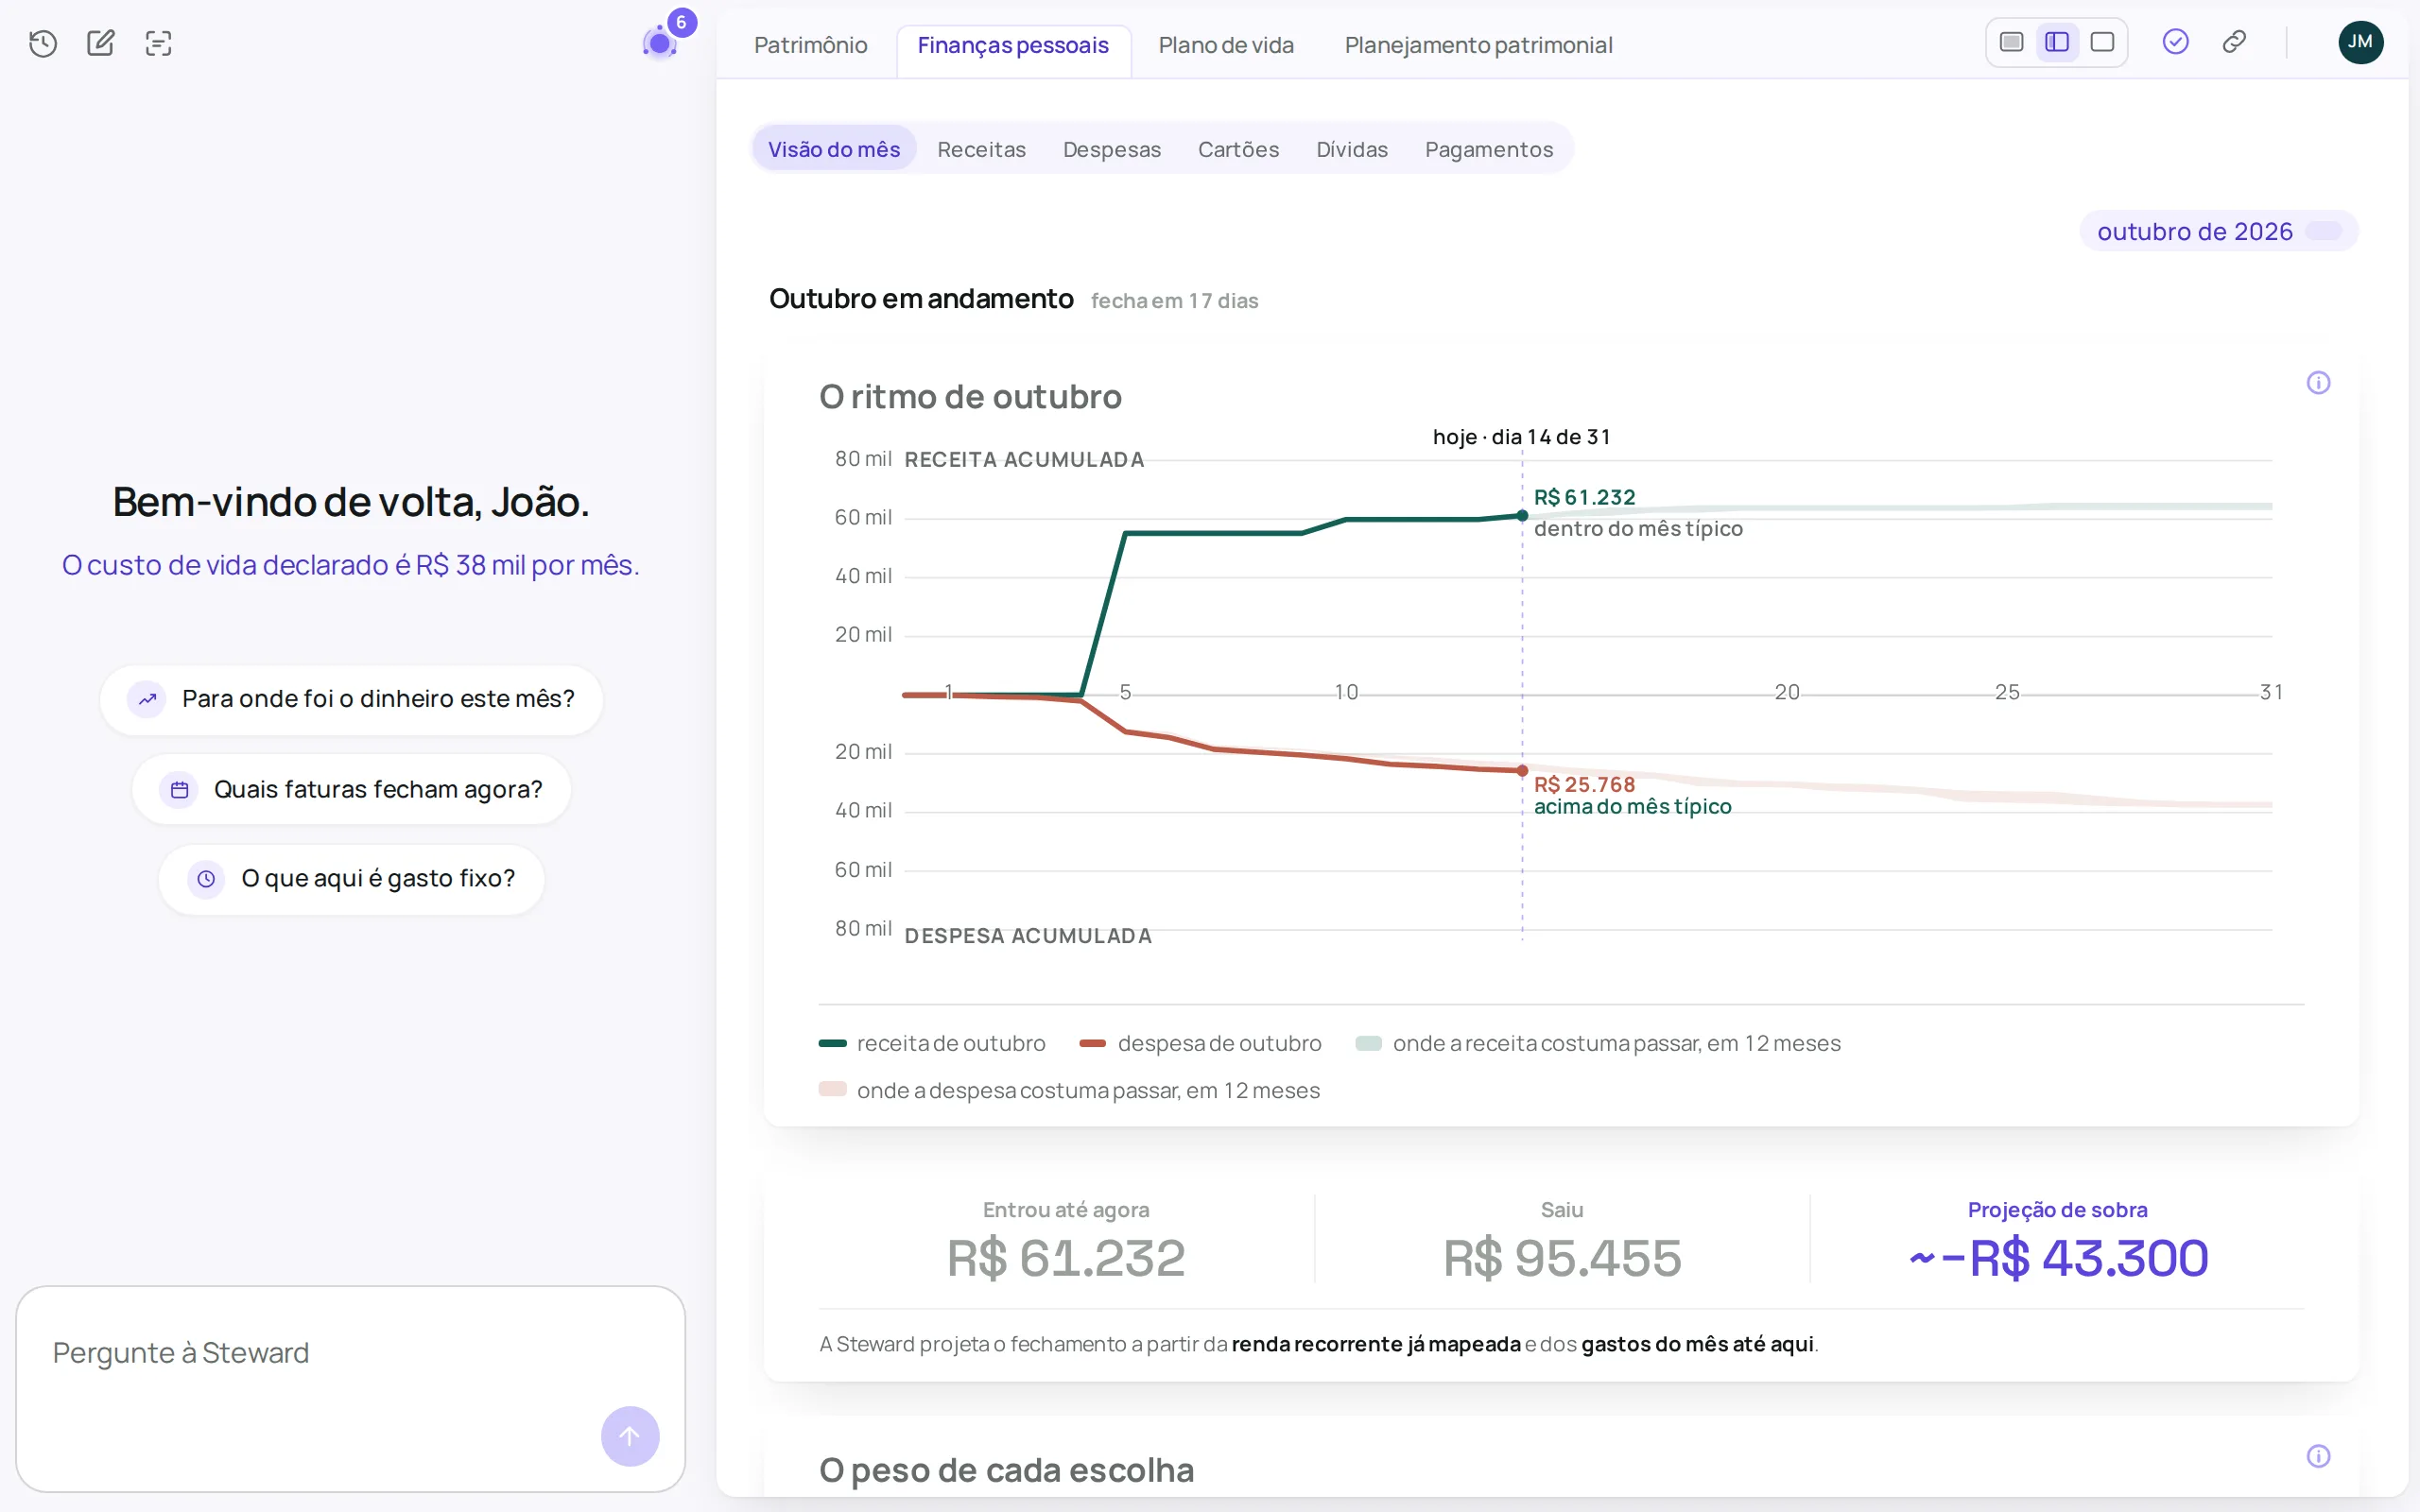Start a new chat with the pencil icon

[100, 43]
